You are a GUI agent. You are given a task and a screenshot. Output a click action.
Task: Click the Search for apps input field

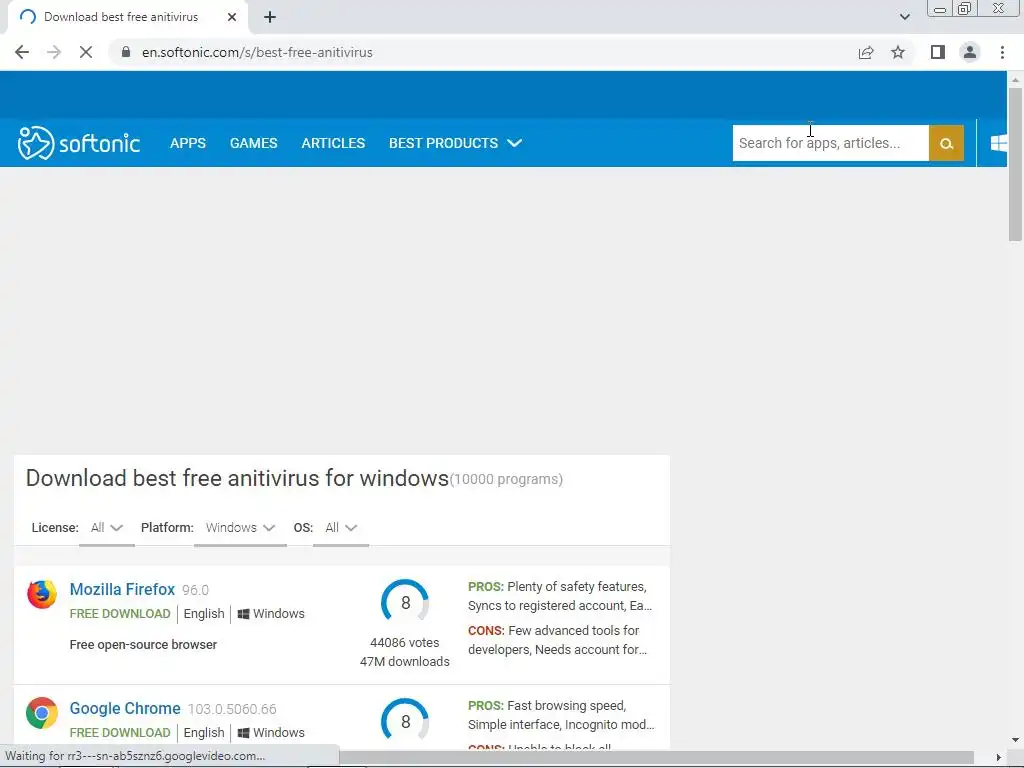tap(831, 143)
